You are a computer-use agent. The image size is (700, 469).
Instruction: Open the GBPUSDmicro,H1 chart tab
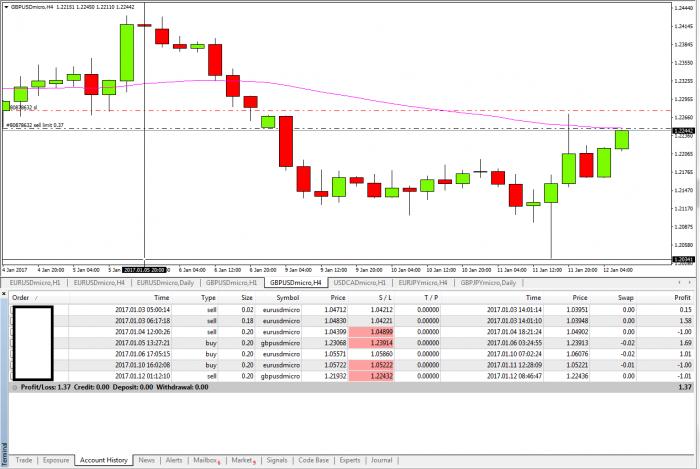pyautogui.click(x=231, y=283)
